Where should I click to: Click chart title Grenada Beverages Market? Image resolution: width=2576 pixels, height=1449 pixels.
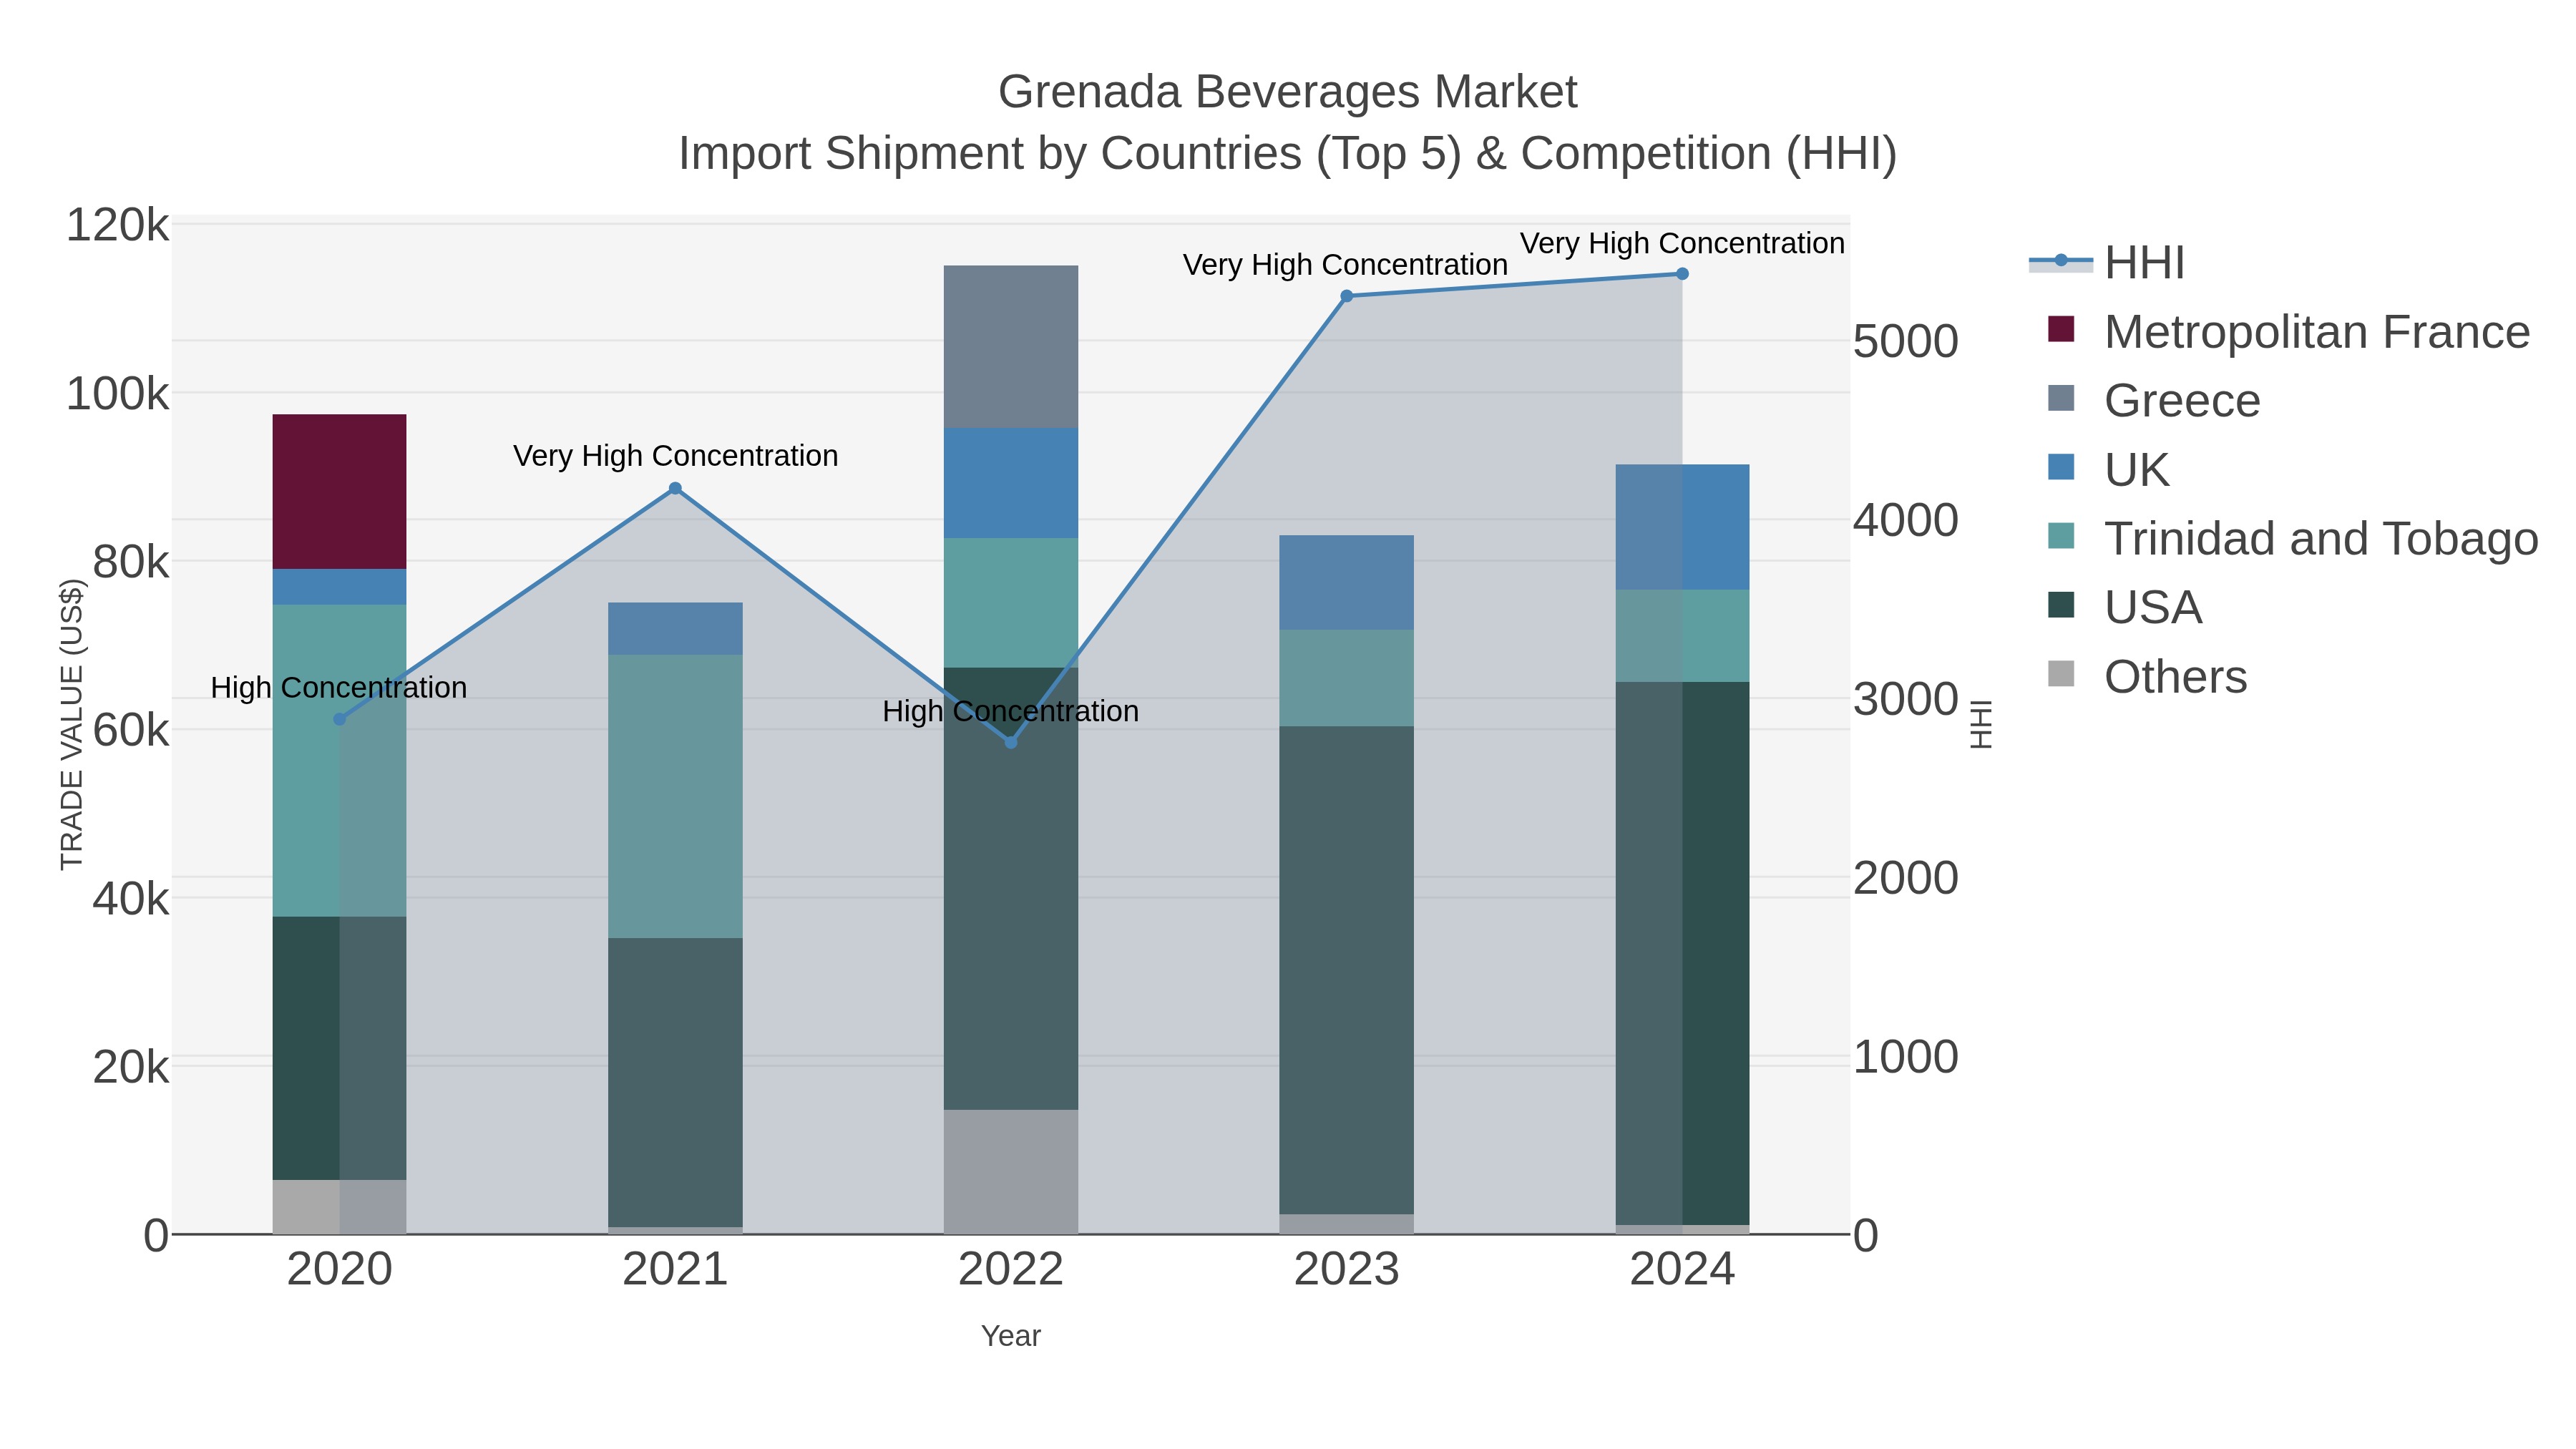(x=1287, y=92)
